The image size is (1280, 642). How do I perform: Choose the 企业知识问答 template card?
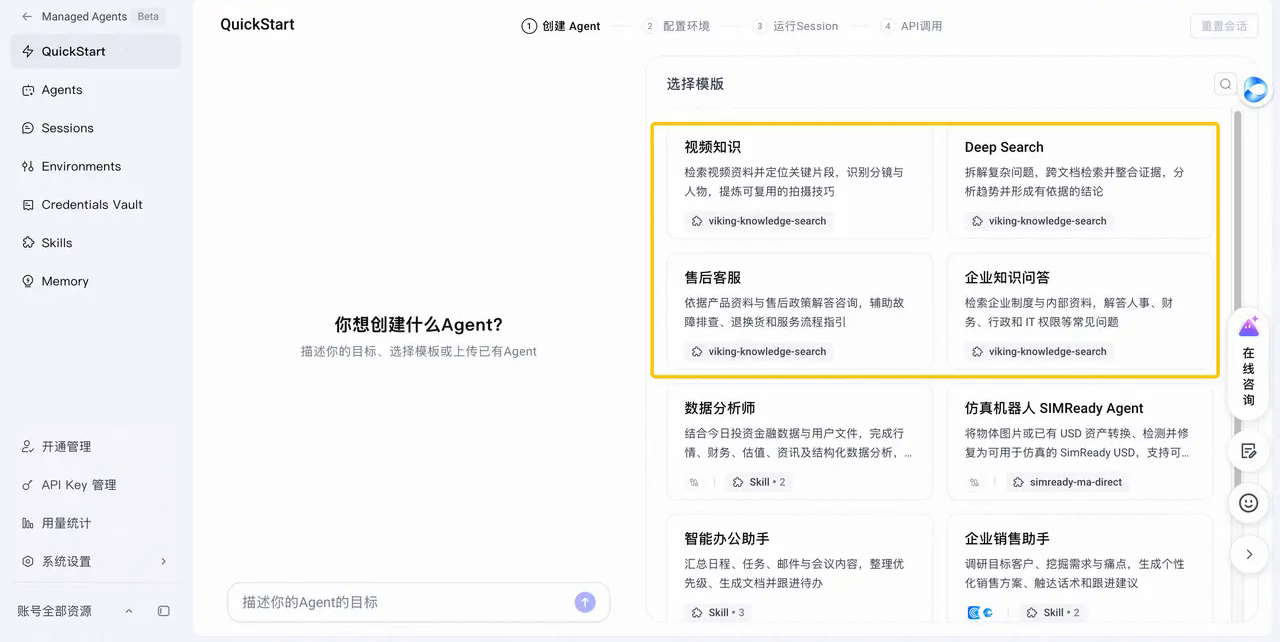pos(1080,312)
